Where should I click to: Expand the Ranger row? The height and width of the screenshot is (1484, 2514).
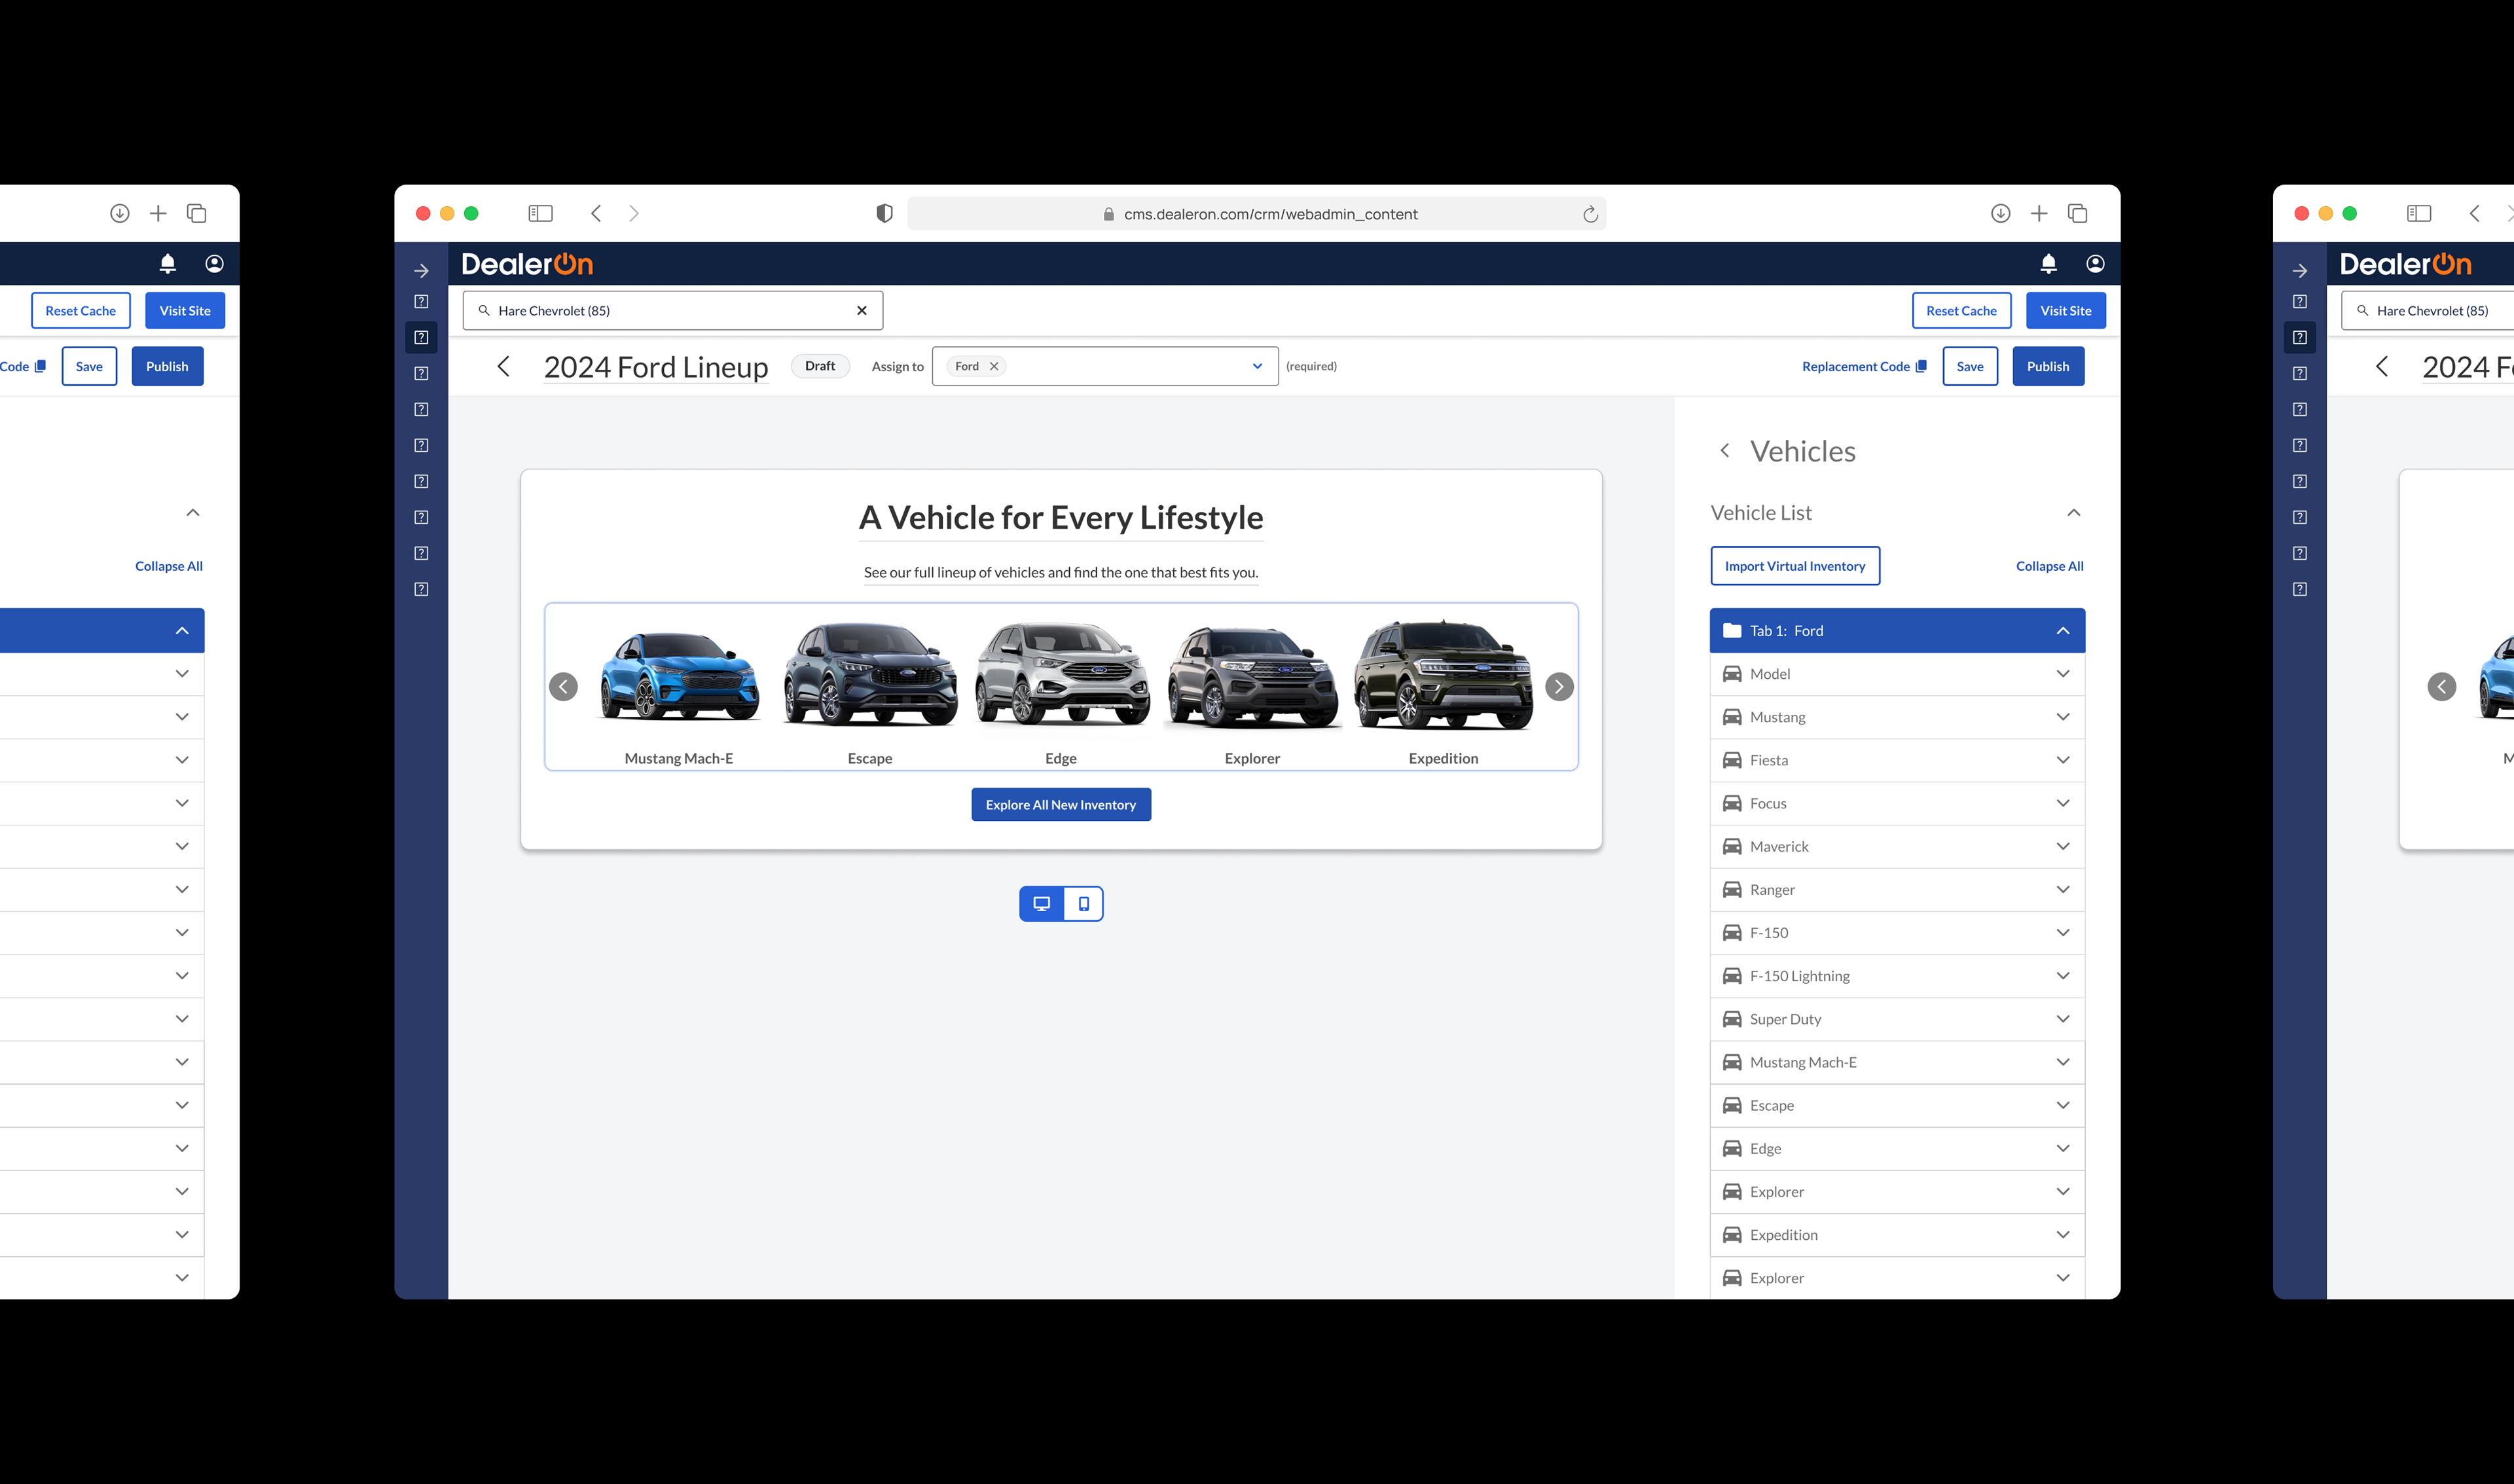tap(2062, 890)
